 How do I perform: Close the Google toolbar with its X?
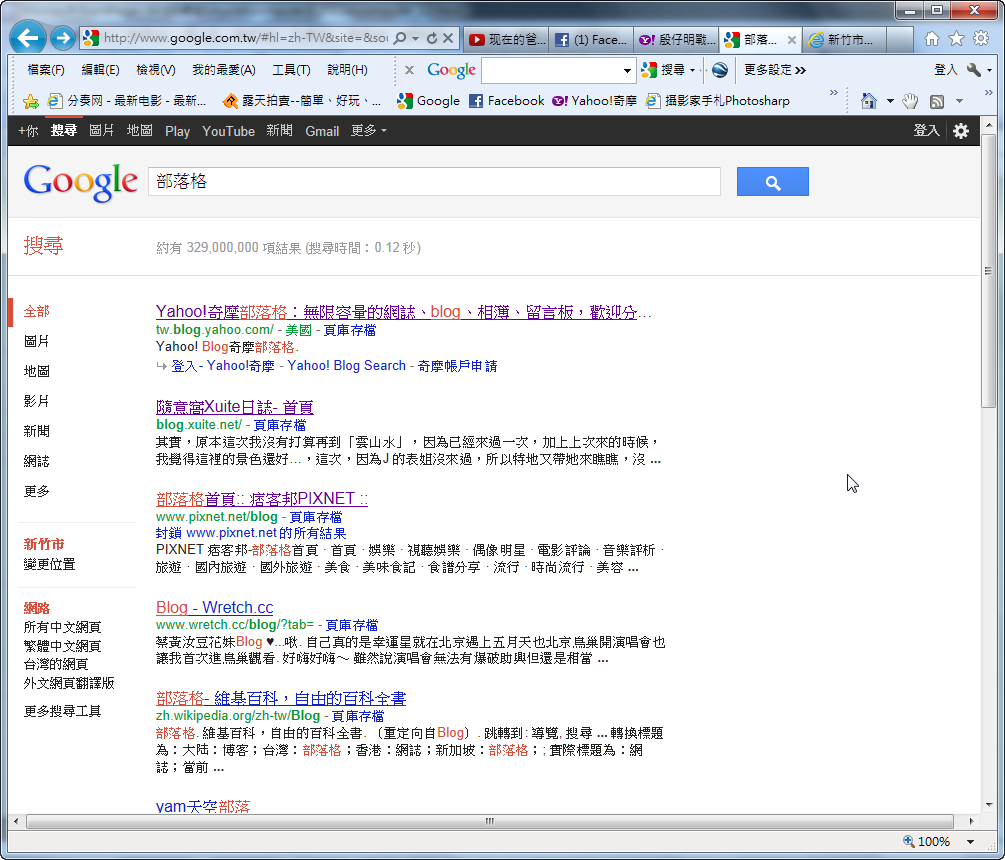pyautogui.click(x=409, y=70)
